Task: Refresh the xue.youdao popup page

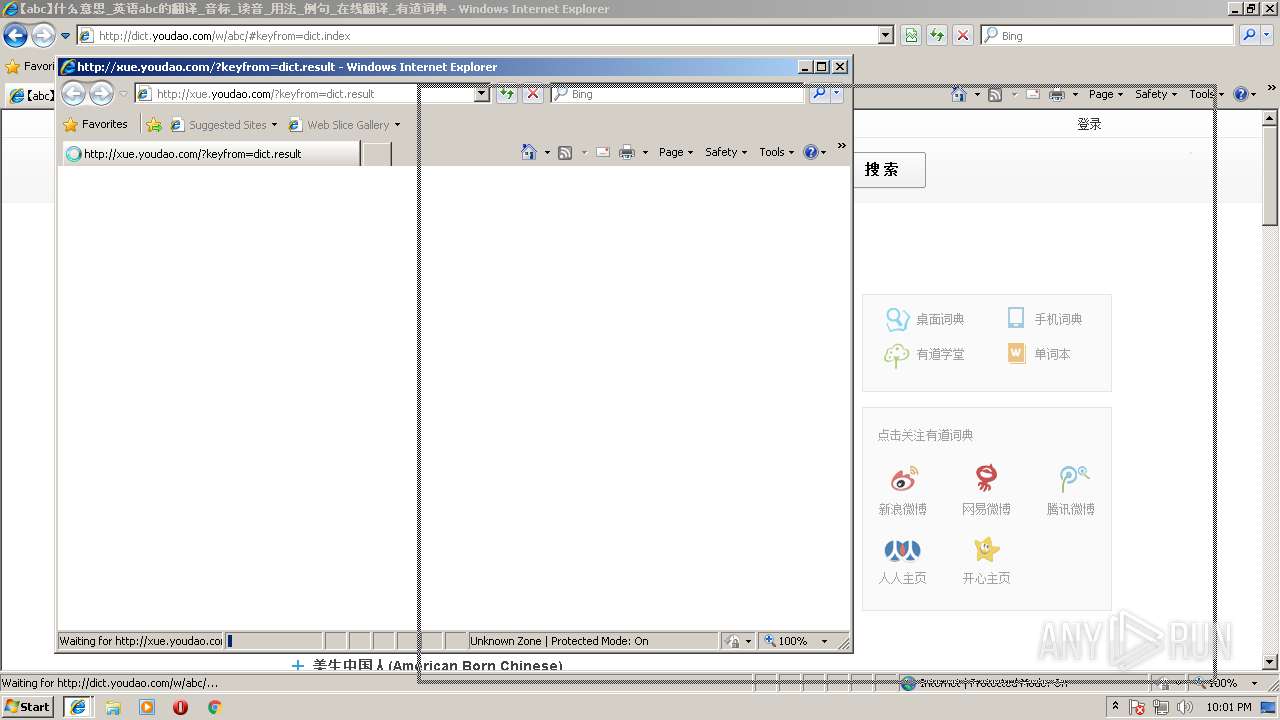Action: pos(507,94)
